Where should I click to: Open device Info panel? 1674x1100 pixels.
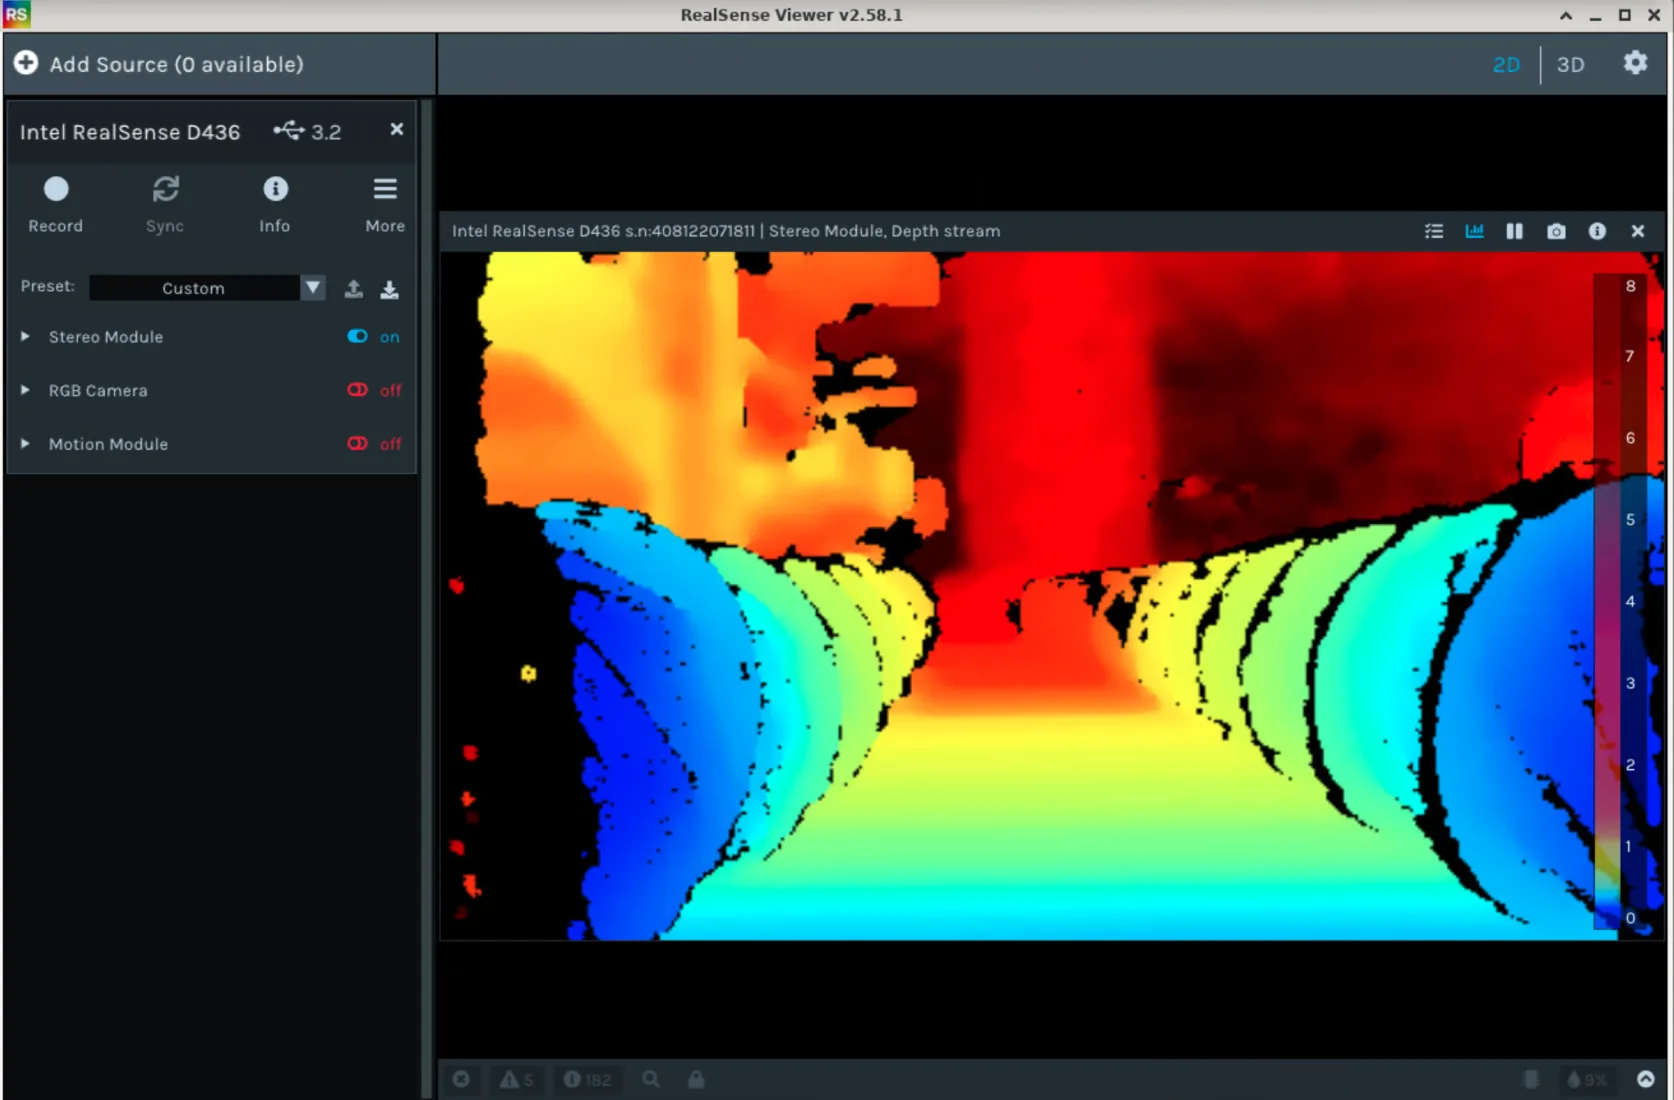[275, 204]
